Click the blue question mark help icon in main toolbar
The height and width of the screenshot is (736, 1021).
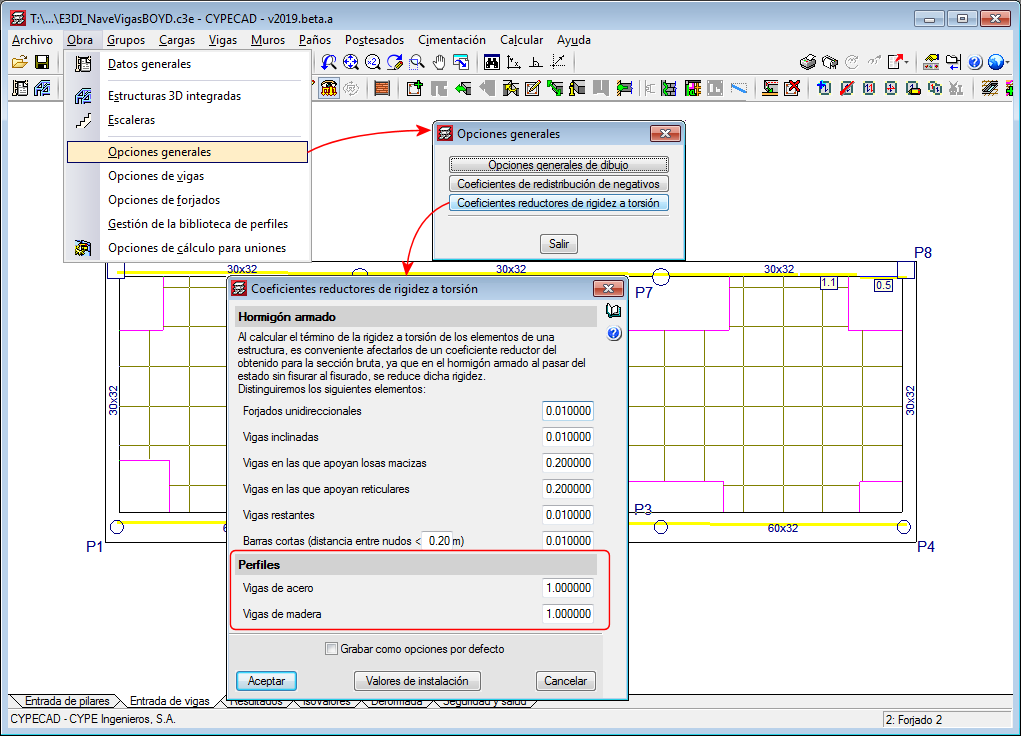(975, 63)
